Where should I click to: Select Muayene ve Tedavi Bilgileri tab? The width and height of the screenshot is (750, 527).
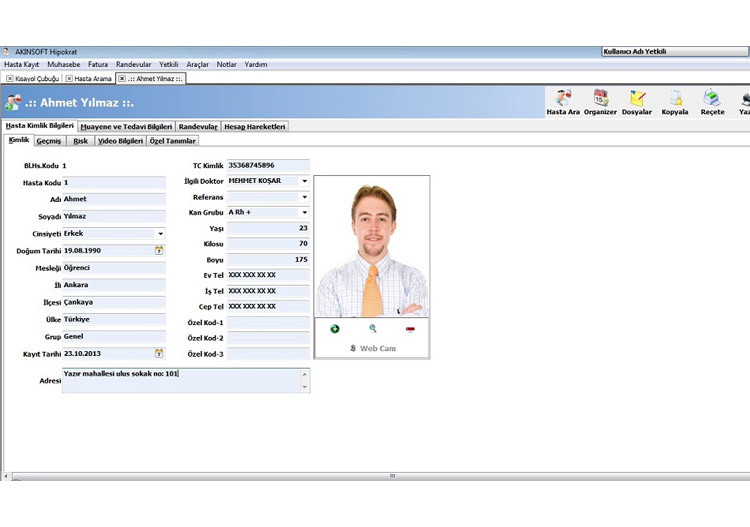126,127
